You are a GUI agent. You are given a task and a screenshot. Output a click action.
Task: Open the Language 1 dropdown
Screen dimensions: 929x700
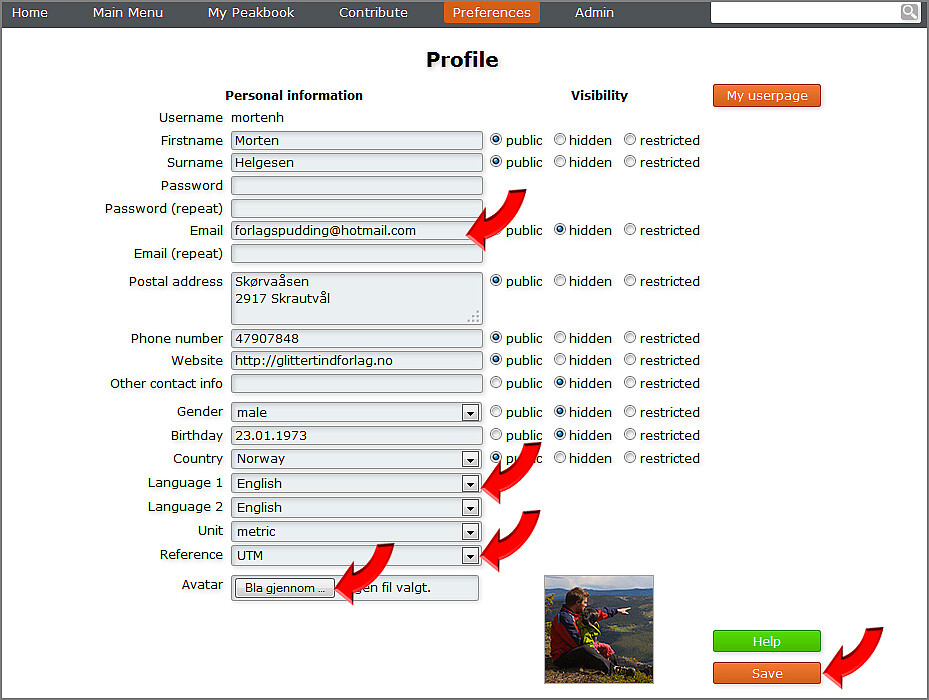(469, 484)
